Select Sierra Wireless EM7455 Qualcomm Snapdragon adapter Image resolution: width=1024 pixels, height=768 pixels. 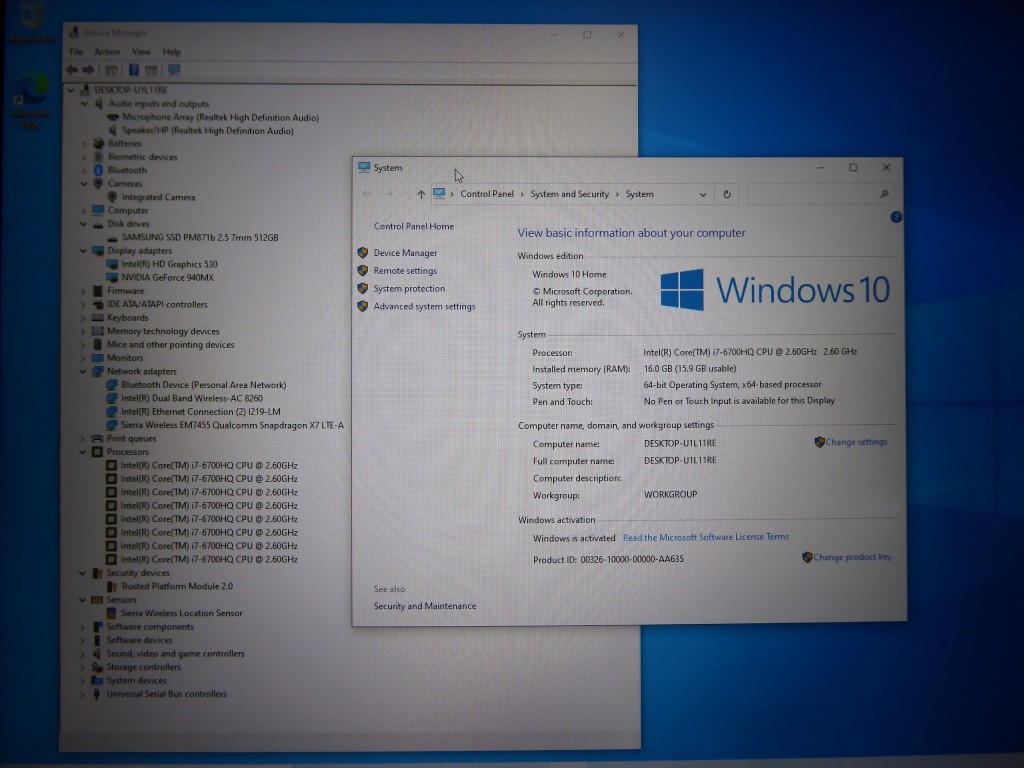point(232,425)
